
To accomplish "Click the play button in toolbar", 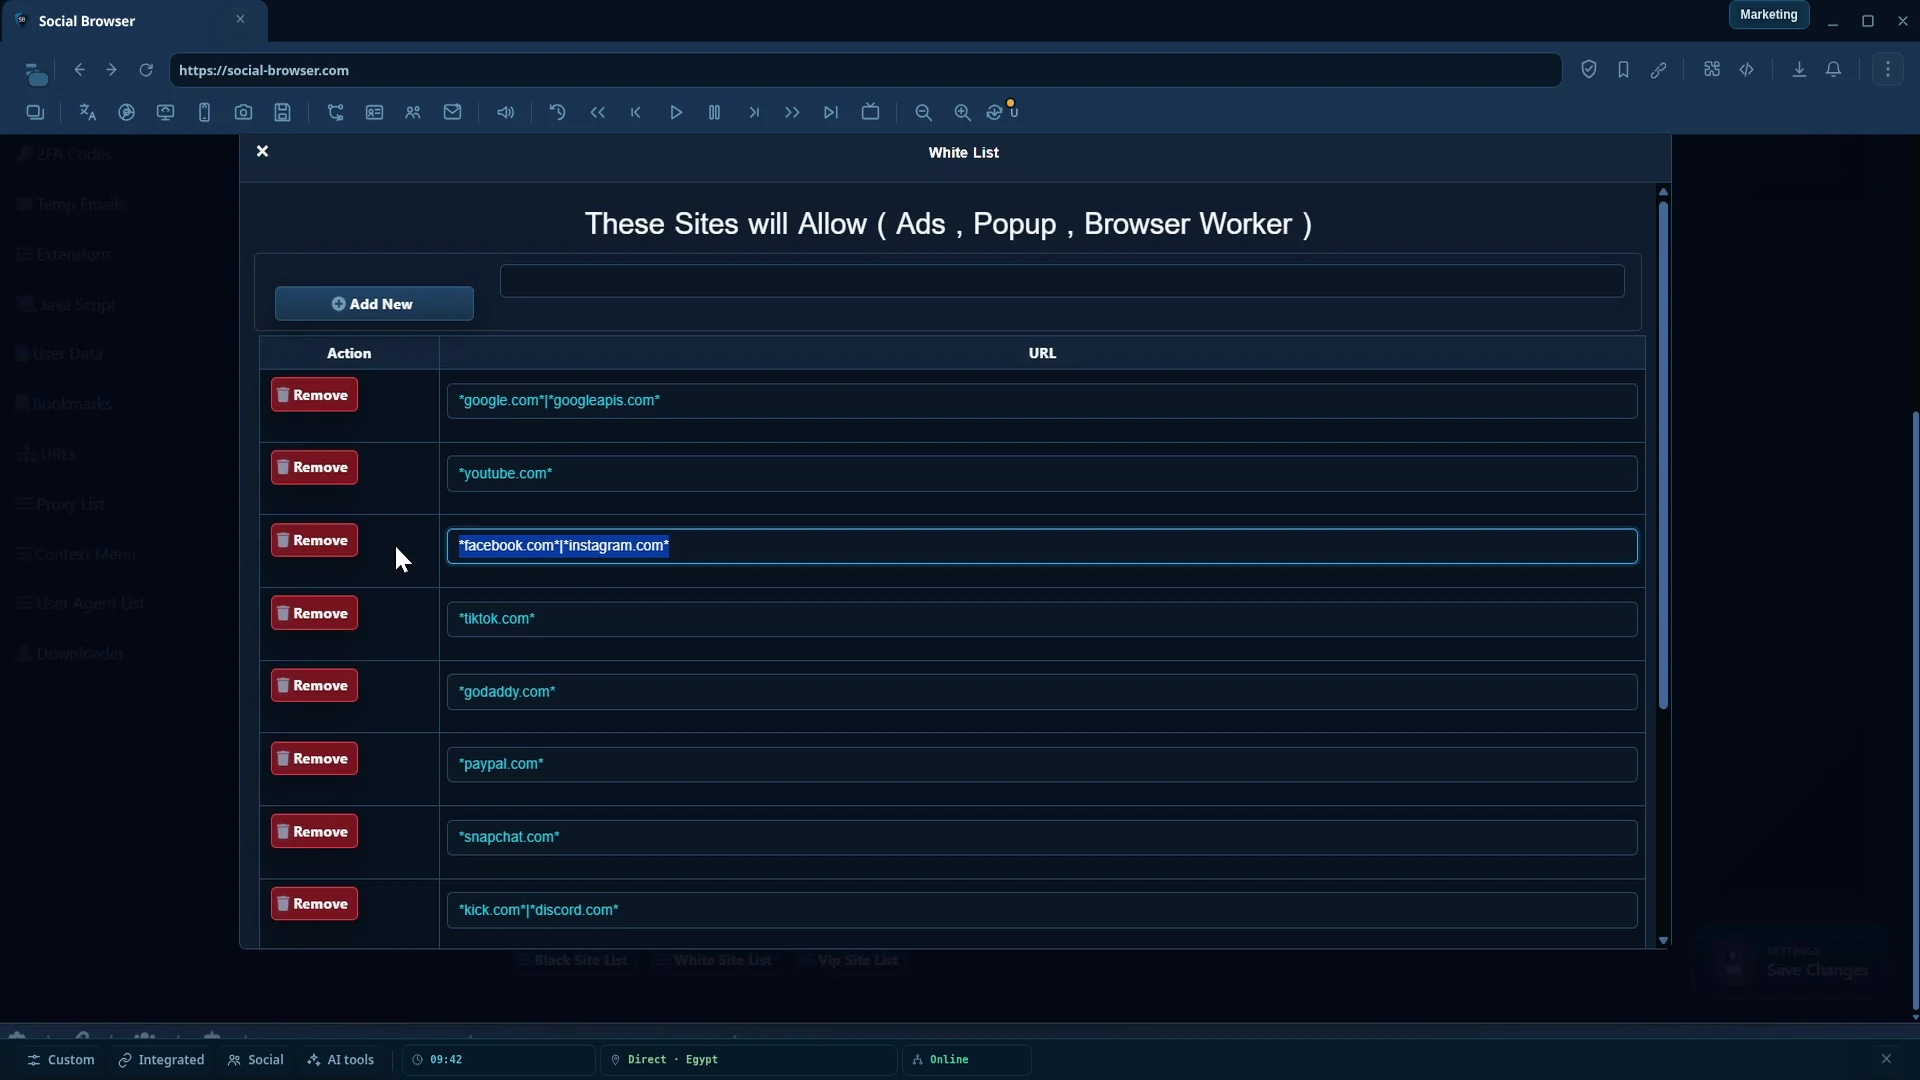I will 676,113.
